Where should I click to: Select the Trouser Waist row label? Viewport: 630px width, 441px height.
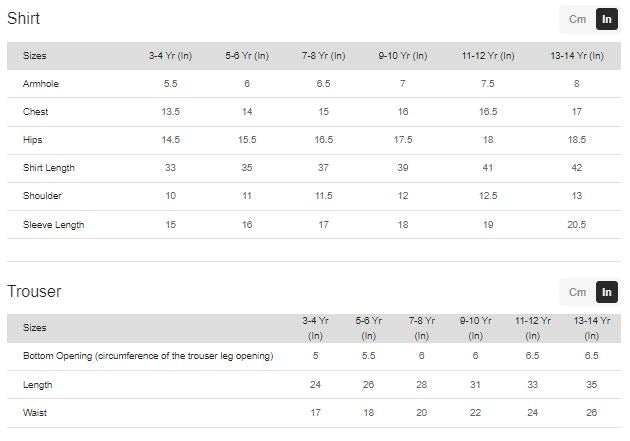[35, 412]
